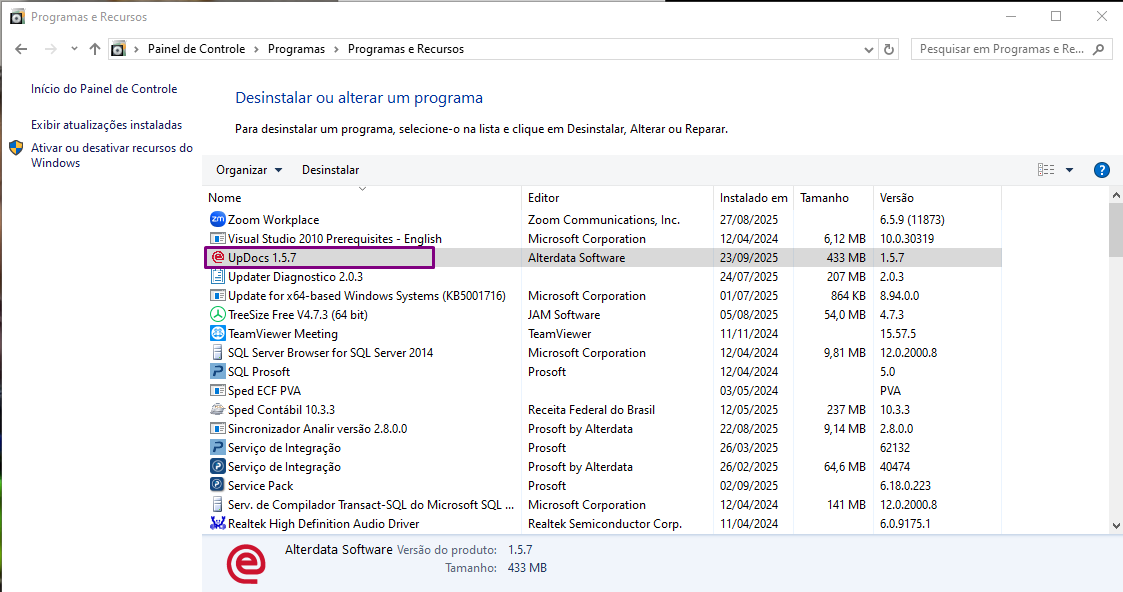Click the Sped Contábil program icon
Screen dimensions: 1123x592
tap(218, 410)
